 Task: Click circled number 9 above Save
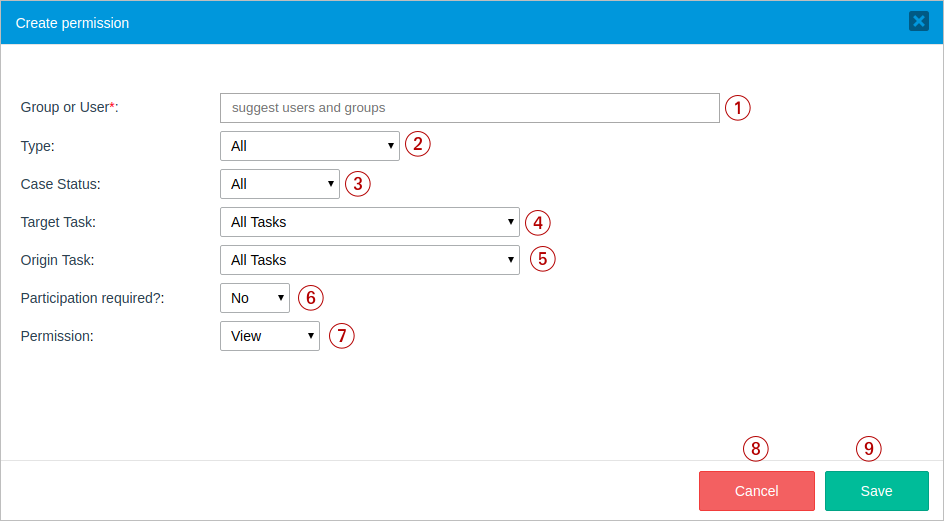click(869, 449)
